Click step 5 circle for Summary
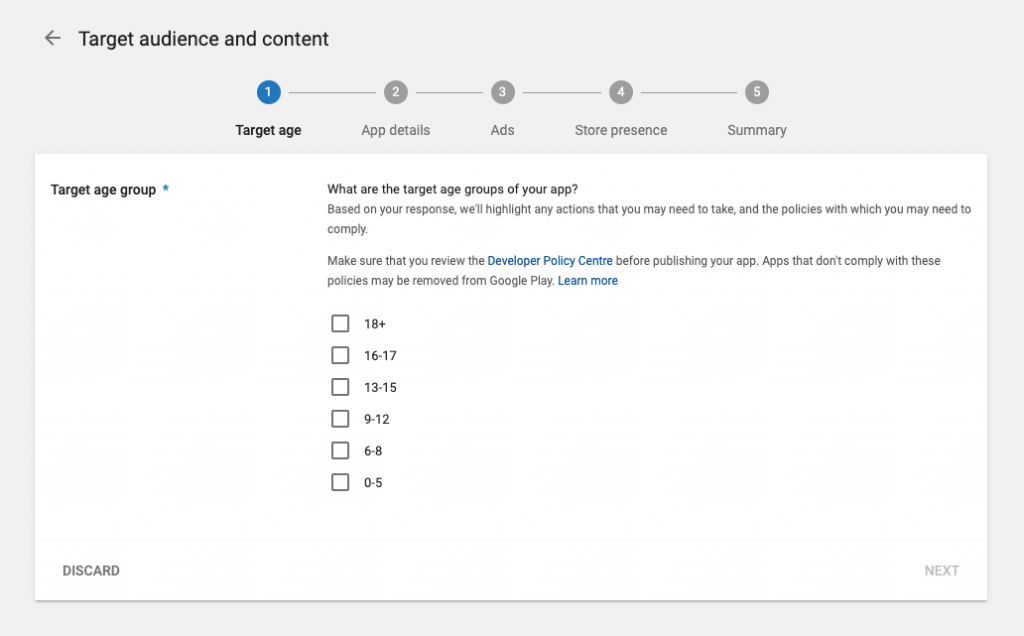The height and width of the screenshot is (636, 1024). click(x=757, y=91)
